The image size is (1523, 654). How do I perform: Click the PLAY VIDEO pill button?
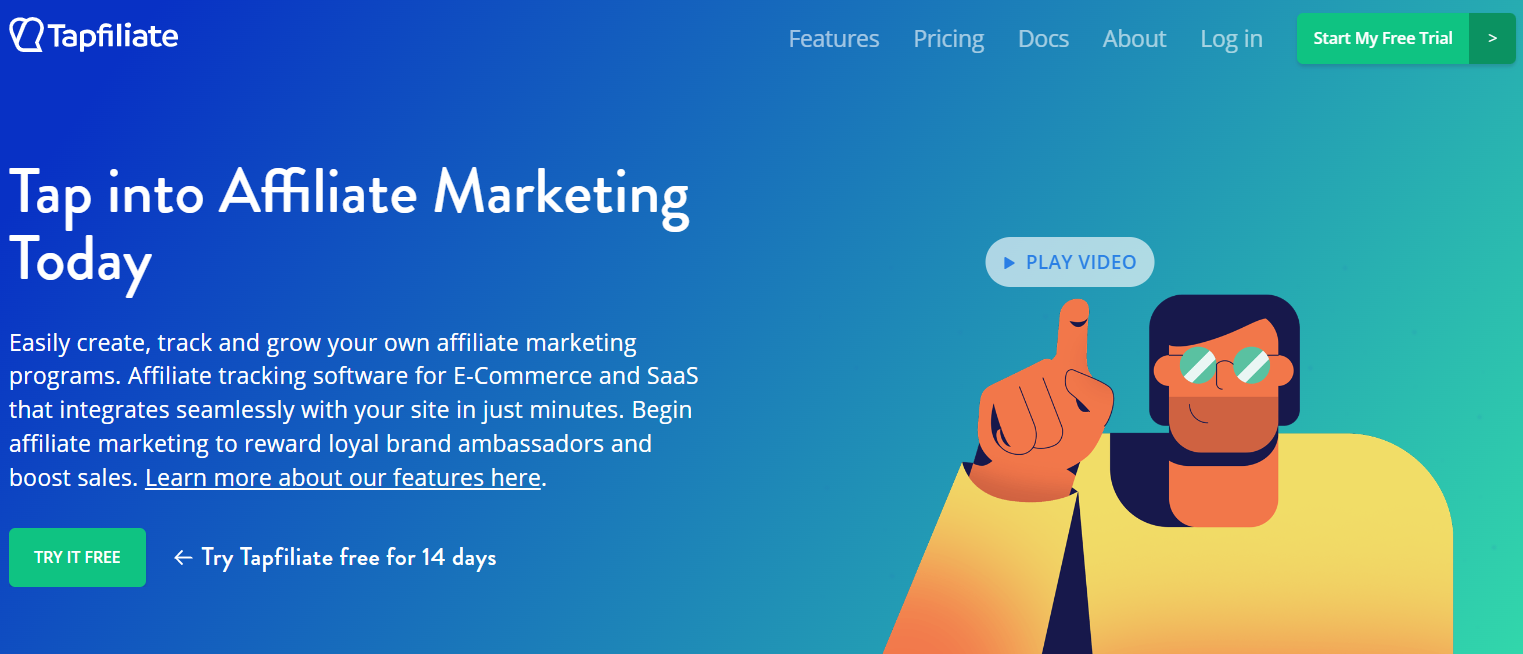pos(1069,262)
